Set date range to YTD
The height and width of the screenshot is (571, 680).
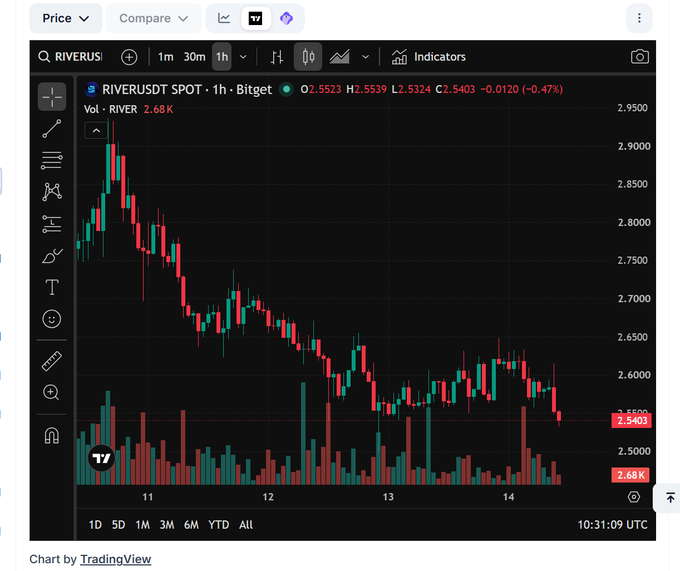[x=219, y=525]
